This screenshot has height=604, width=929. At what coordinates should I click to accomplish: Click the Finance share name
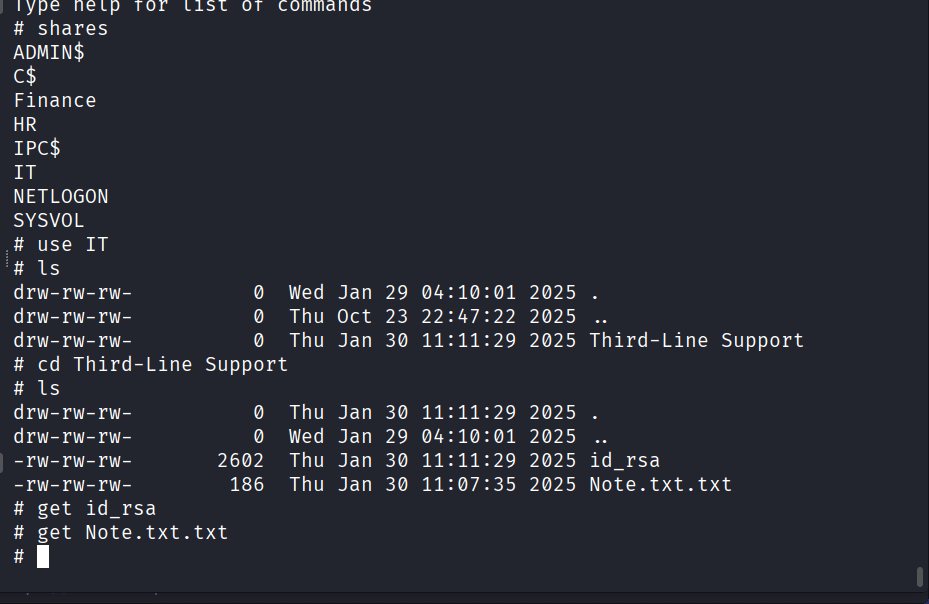(55, 101)
